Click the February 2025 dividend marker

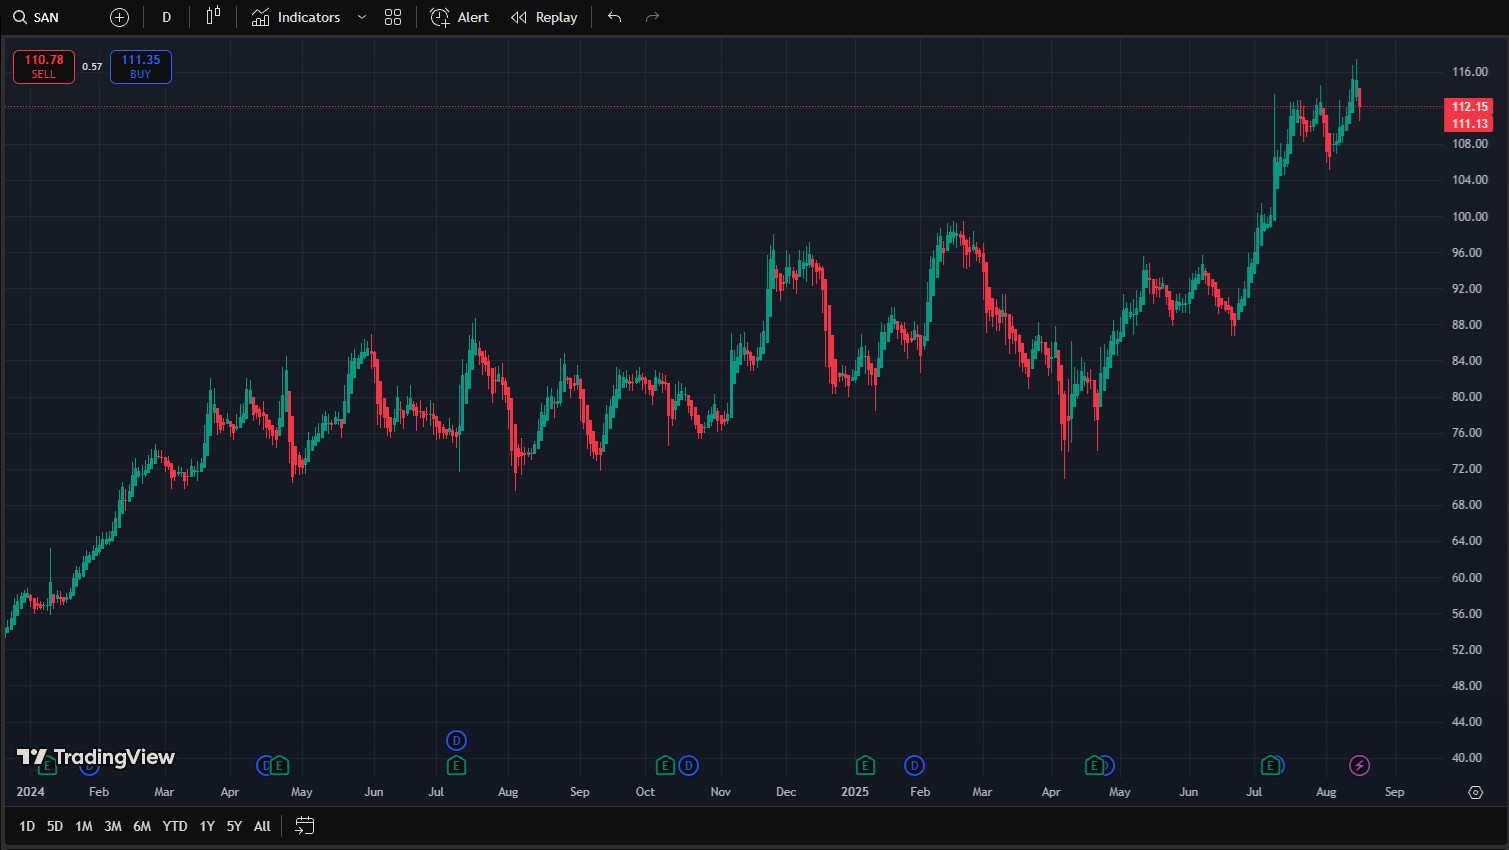point(914,766)
